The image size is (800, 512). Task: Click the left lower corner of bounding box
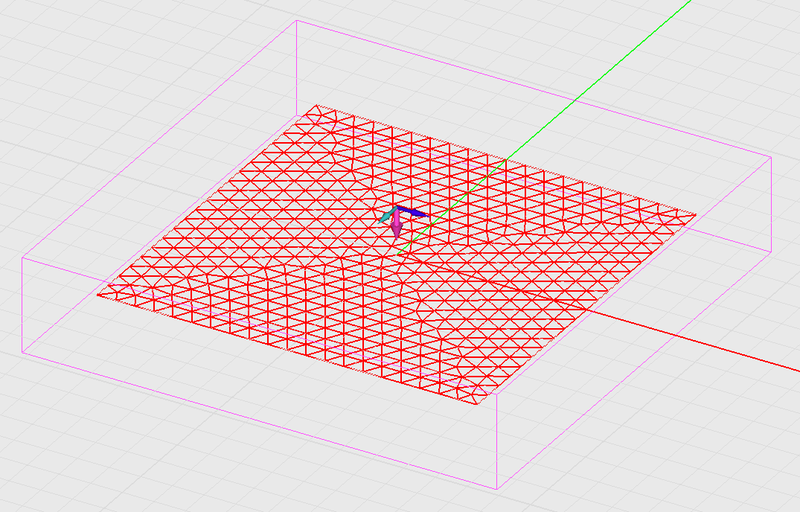pos(23,352)
